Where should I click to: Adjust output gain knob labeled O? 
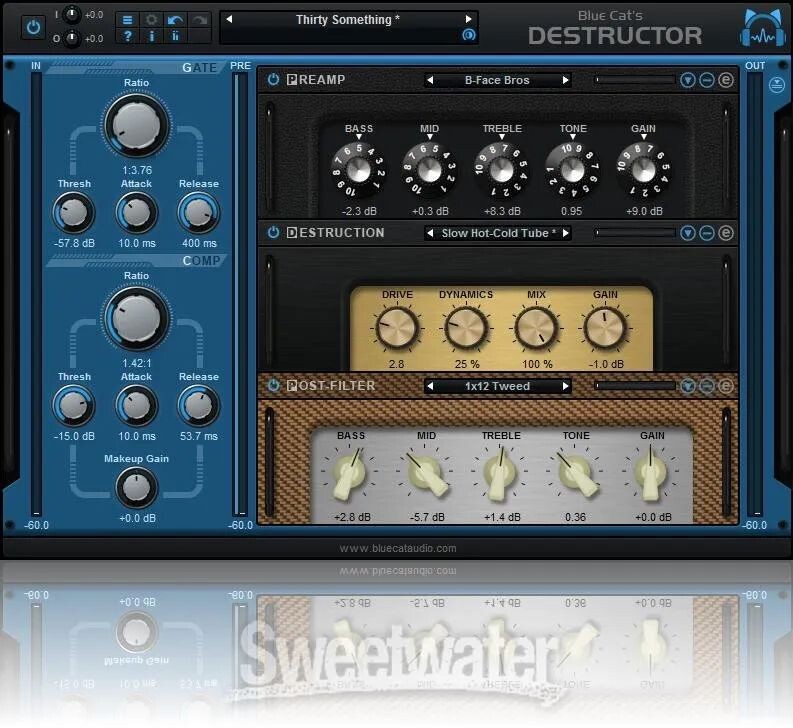72,38
